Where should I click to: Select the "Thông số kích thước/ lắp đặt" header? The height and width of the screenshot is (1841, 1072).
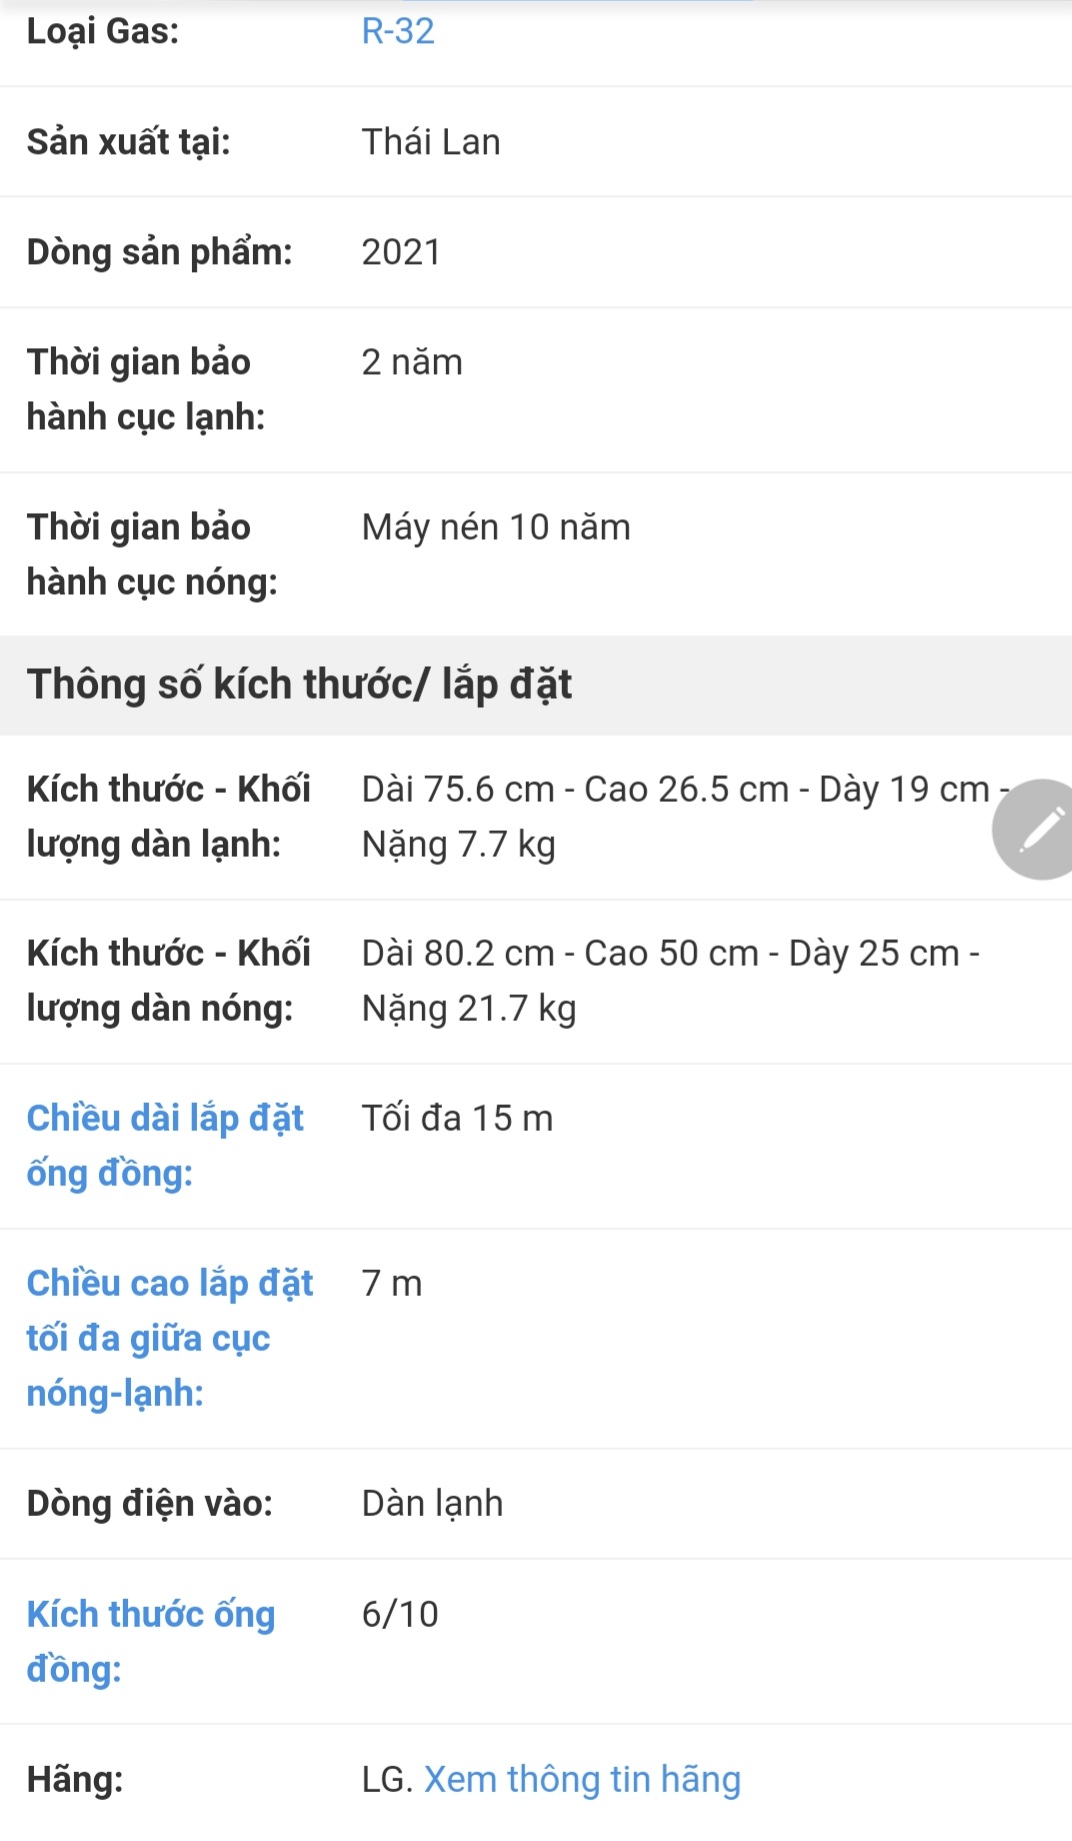(299, 685)
